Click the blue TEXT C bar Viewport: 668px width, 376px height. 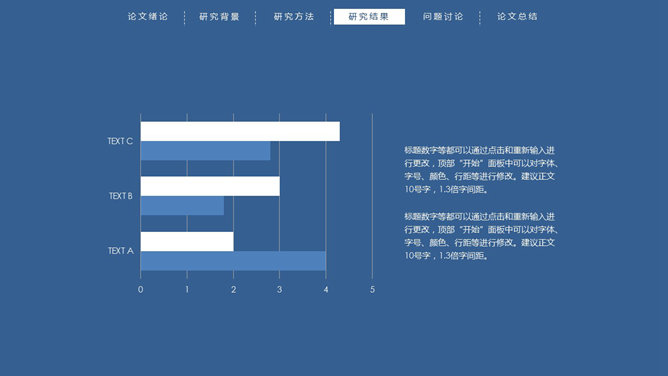click(205, 151)
